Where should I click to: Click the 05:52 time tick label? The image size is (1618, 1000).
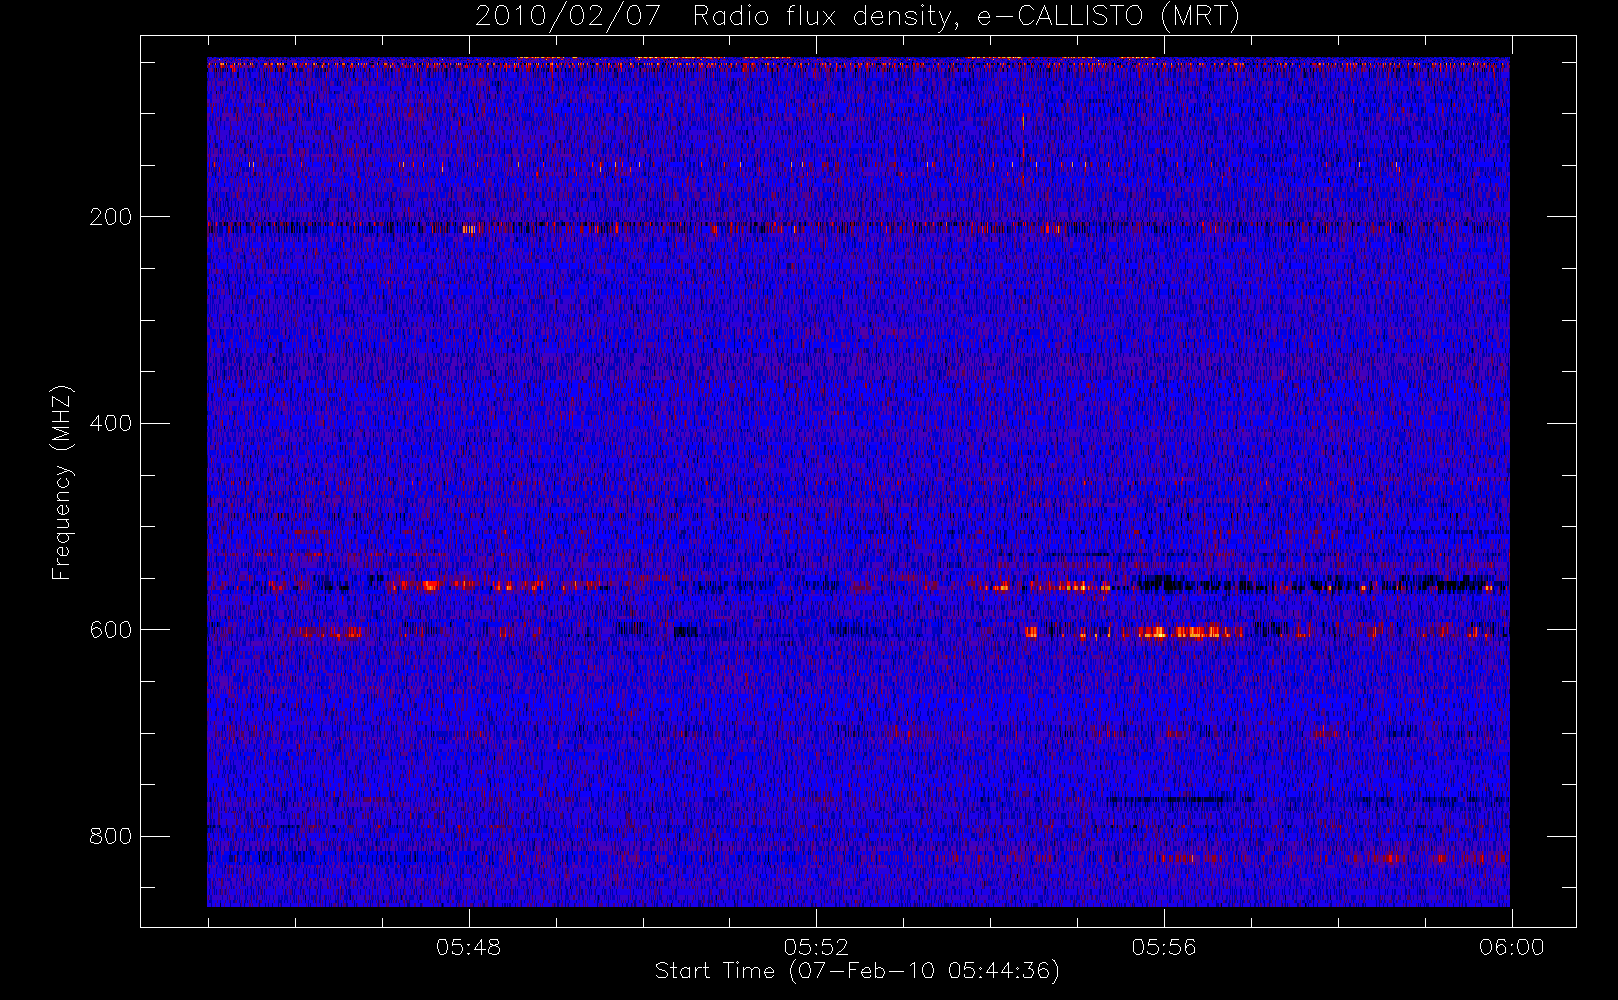(816, 947)
